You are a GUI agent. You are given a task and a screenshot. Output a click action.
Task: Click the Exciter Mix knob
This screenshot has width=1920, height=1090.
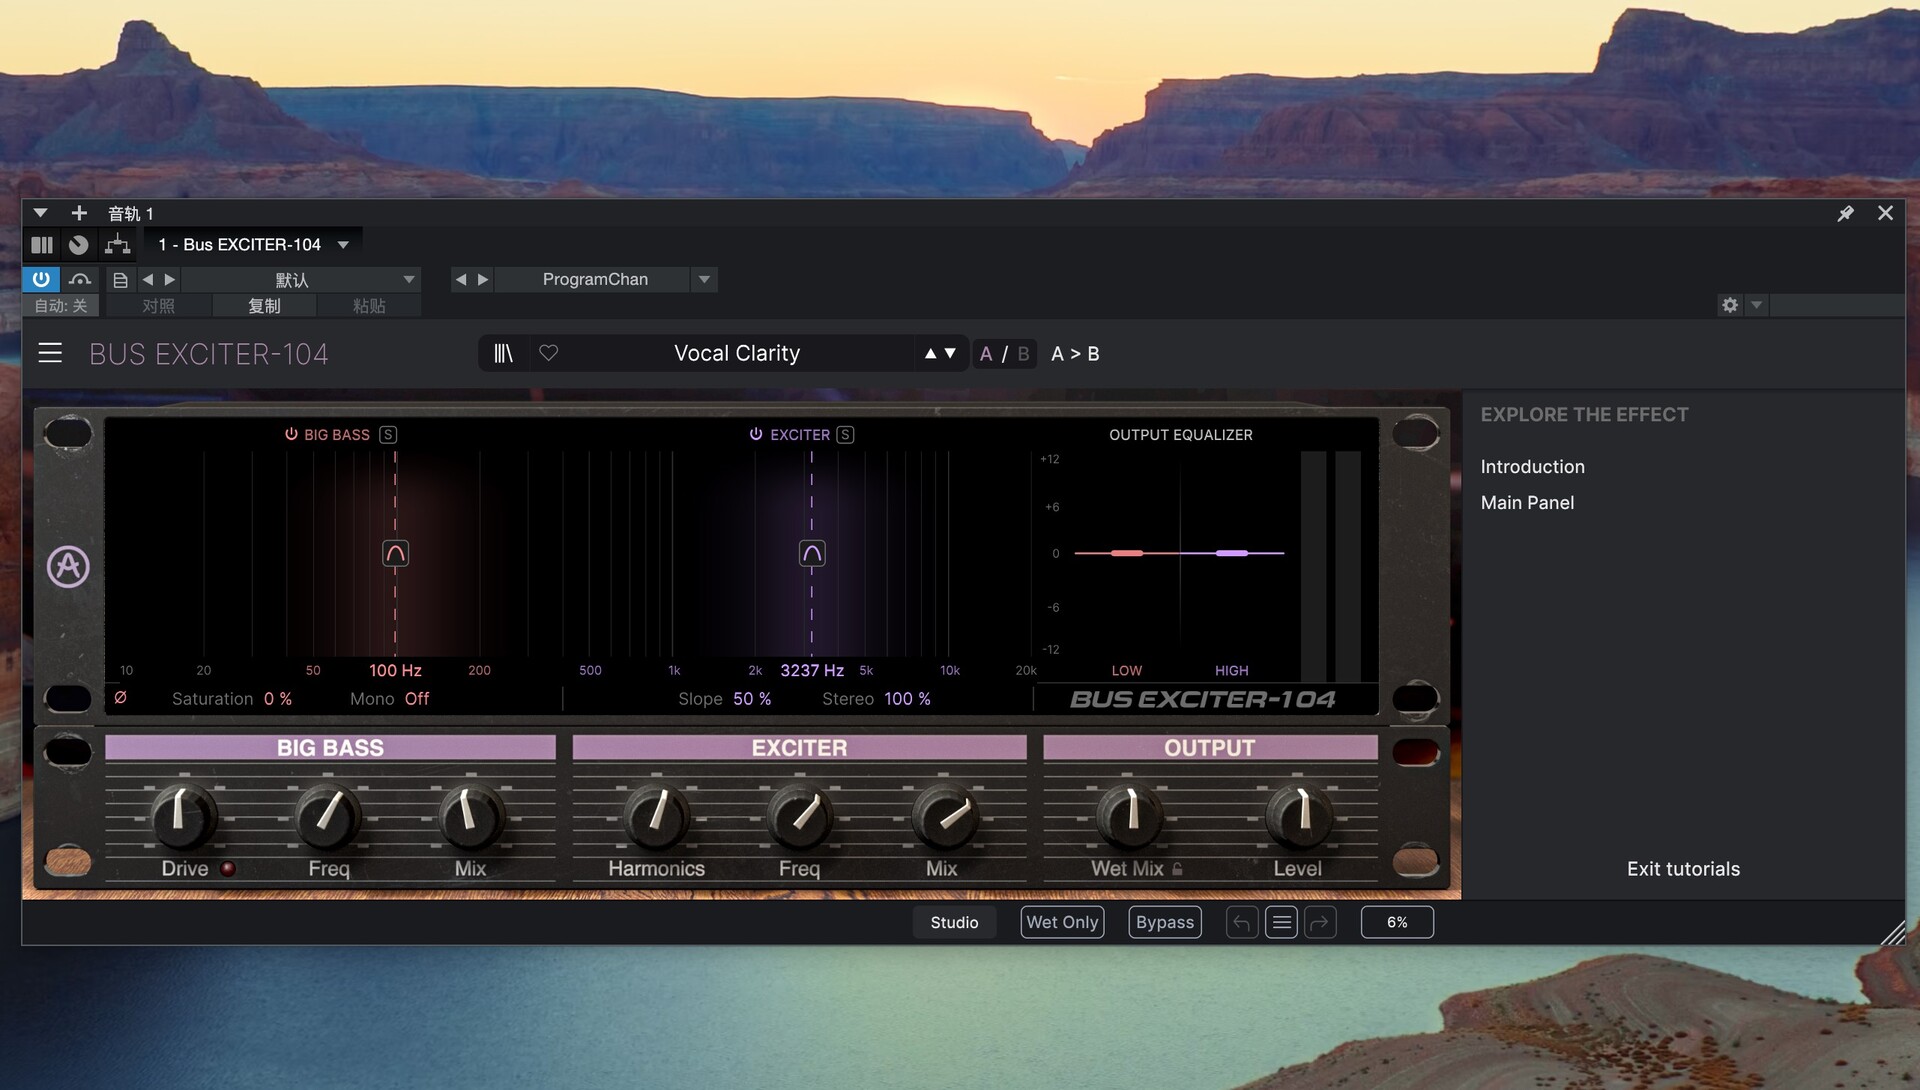pos(943,816)
